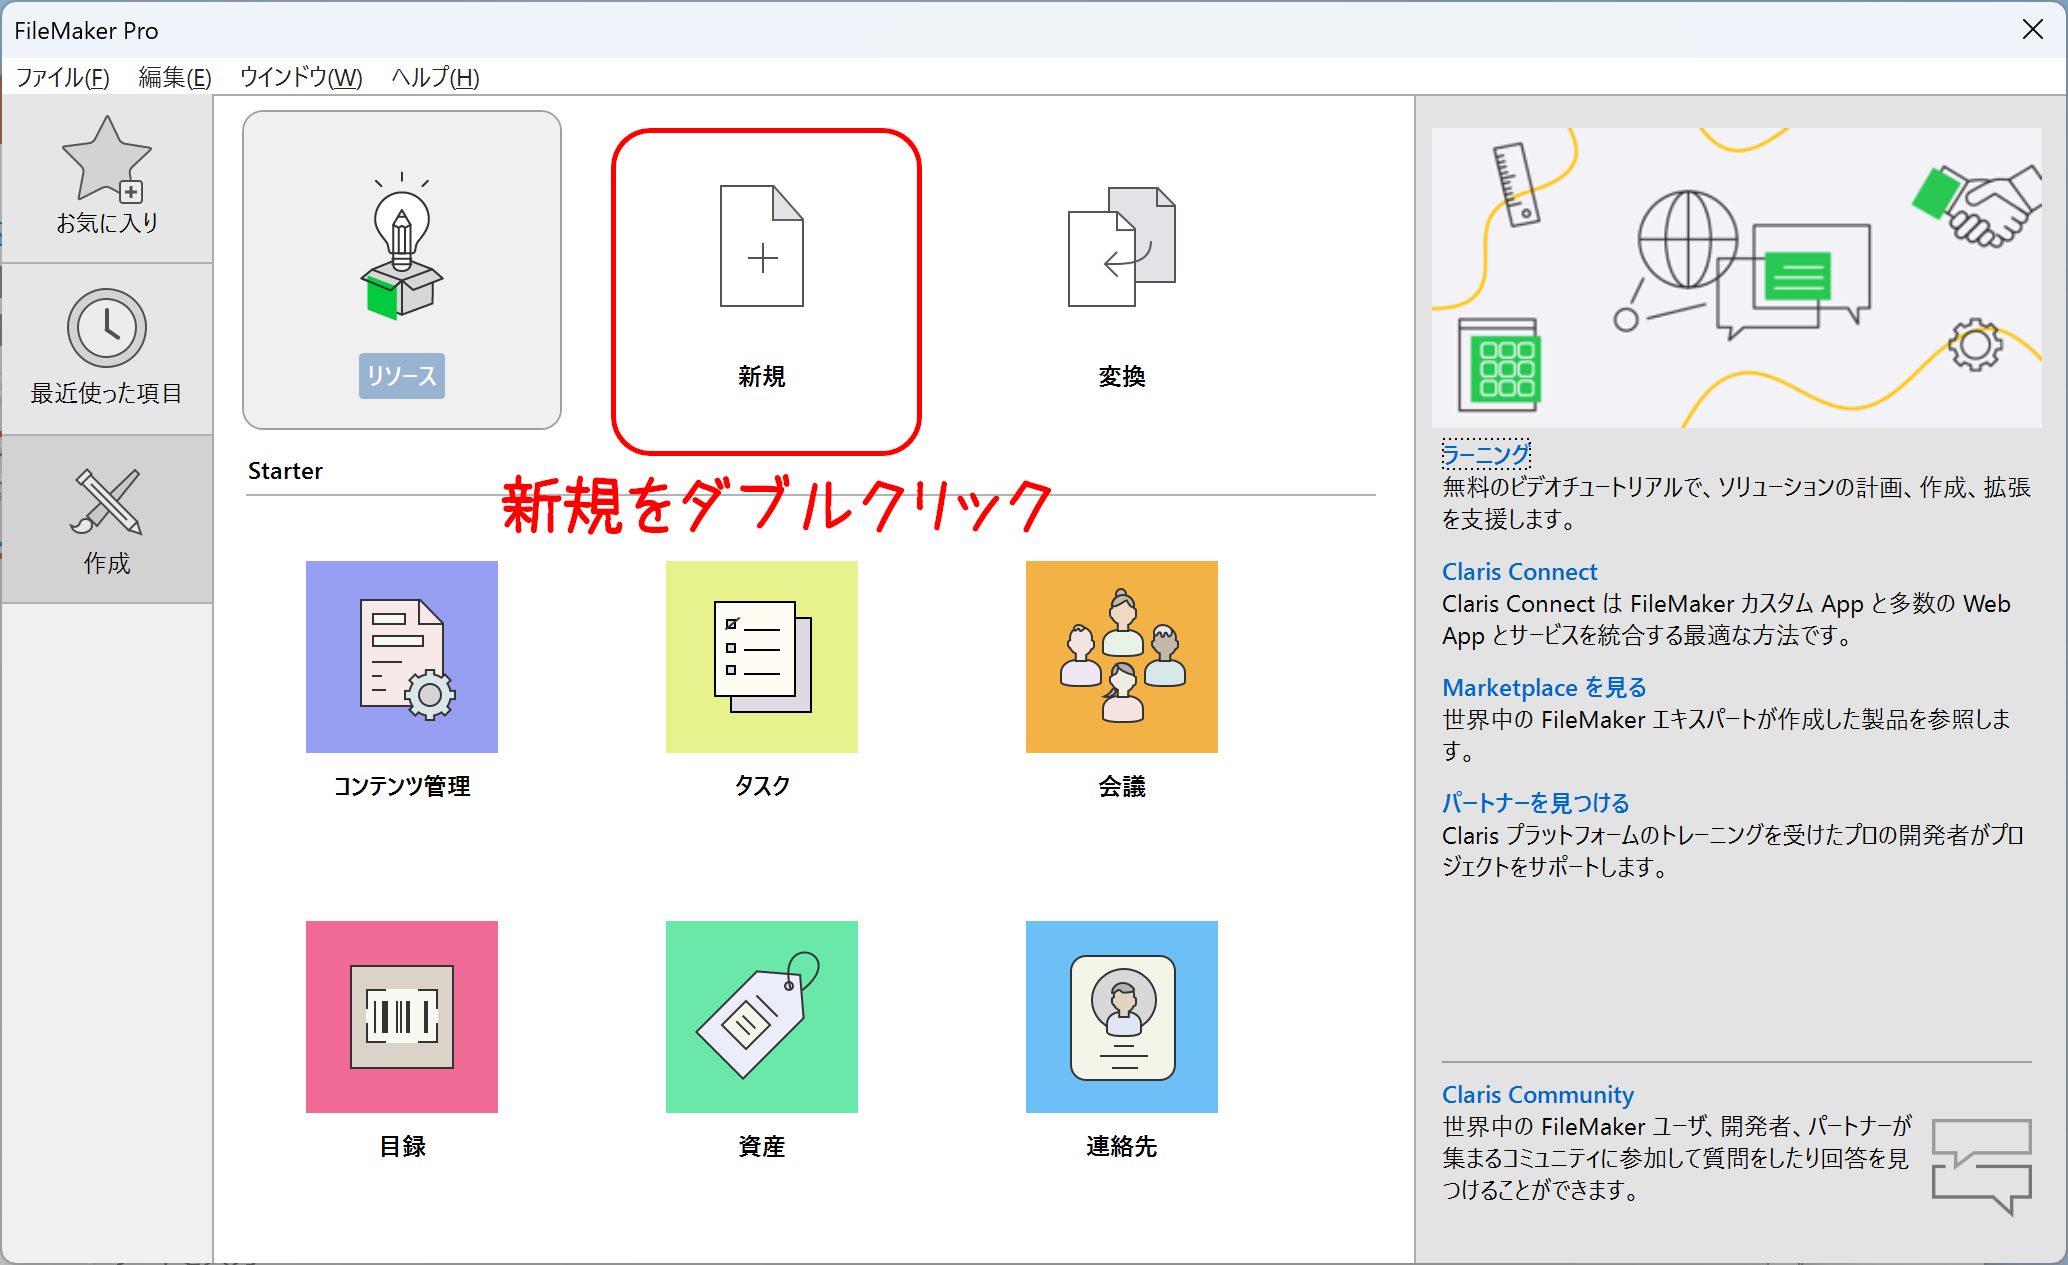Click the 新規 new document icon
The width and height of the screenshot is (2068, 1265).
coord(762,247)
